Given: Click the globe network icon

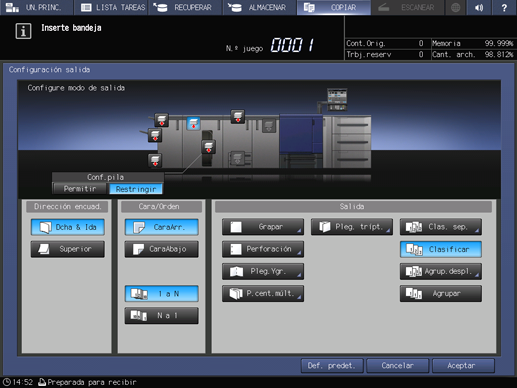Looking at the screenshot, I should click(x=456, y=7).
